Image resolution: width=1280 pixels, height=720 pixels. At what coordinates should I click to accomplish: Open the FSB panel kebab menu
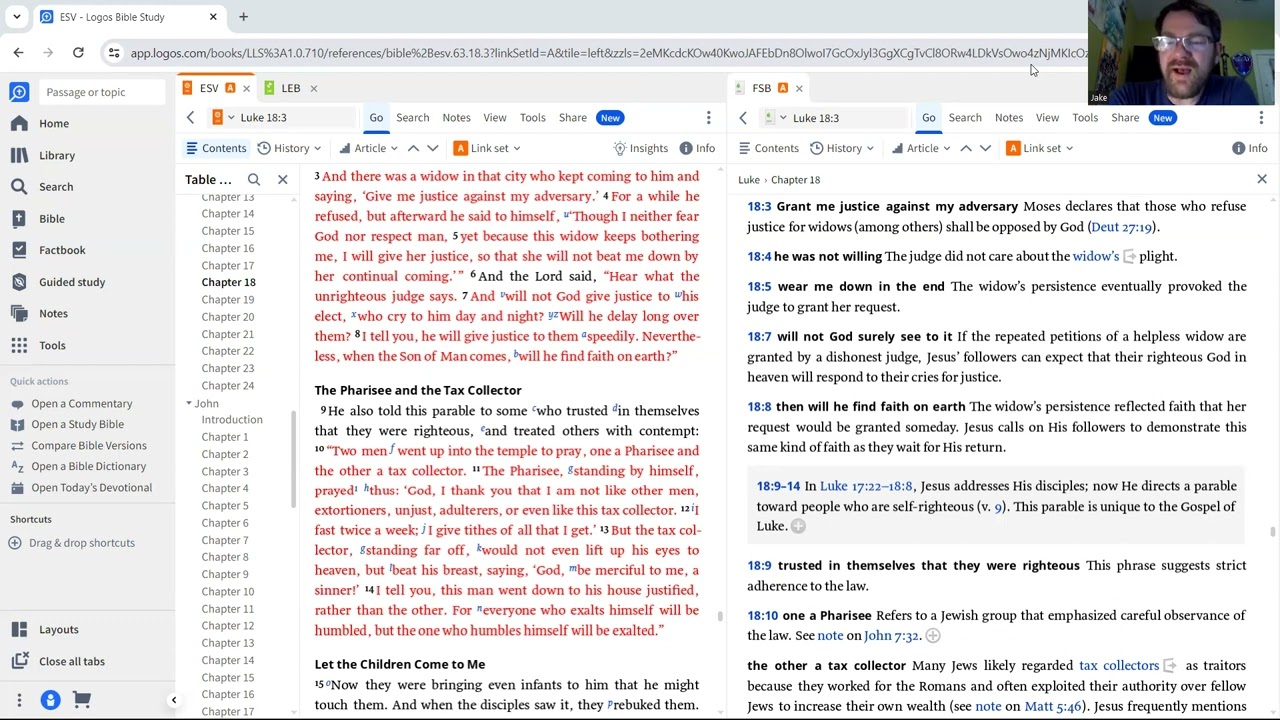1261,118
